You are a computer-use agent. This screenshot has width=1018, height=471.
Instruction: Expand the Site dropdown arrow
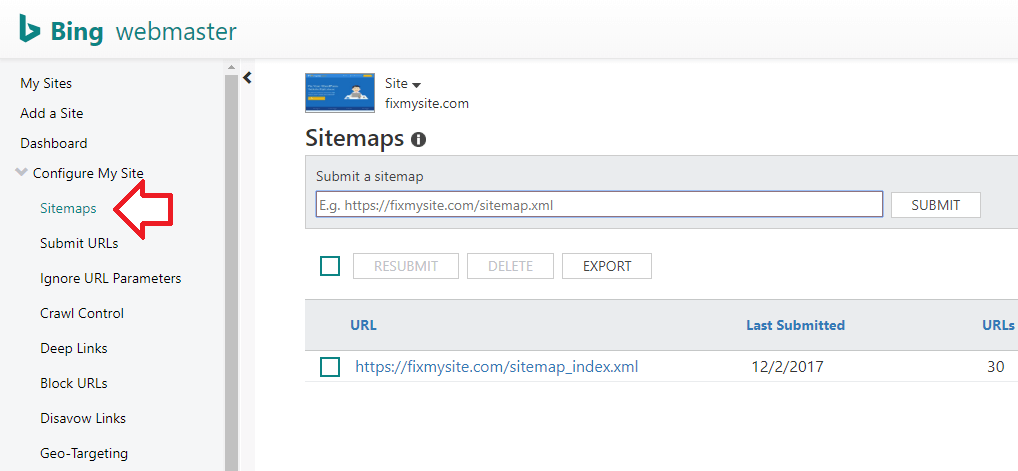(x=417, y=85)
